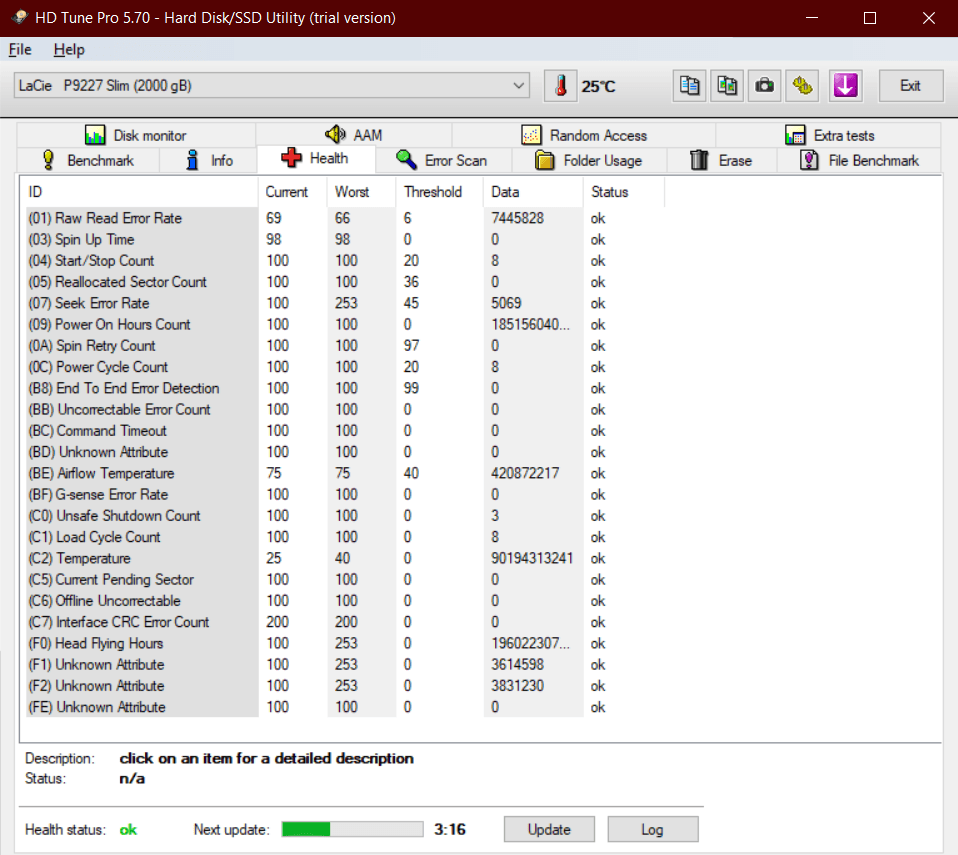Click the AAM speaker icon
958x855 pixels.
[335, 134]
